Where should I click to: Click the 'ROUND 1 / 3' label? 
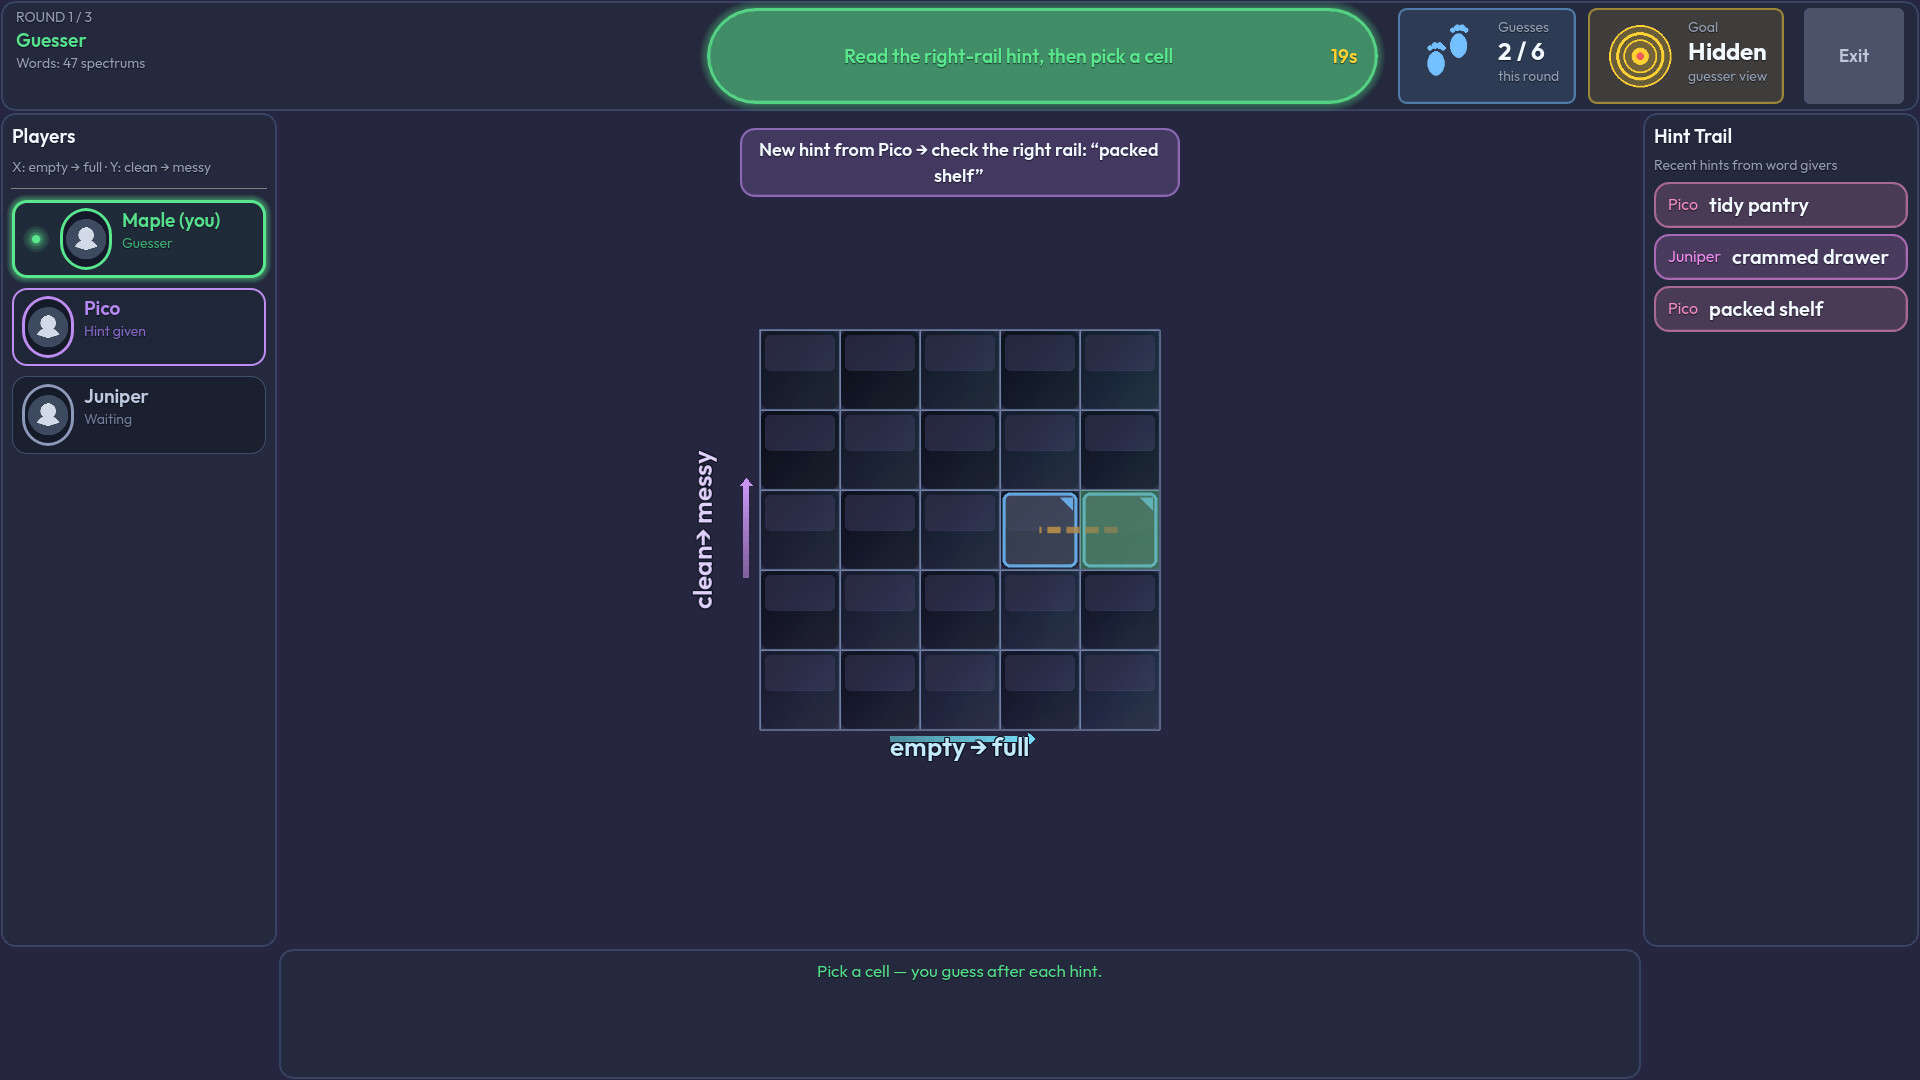coord(54,17)
